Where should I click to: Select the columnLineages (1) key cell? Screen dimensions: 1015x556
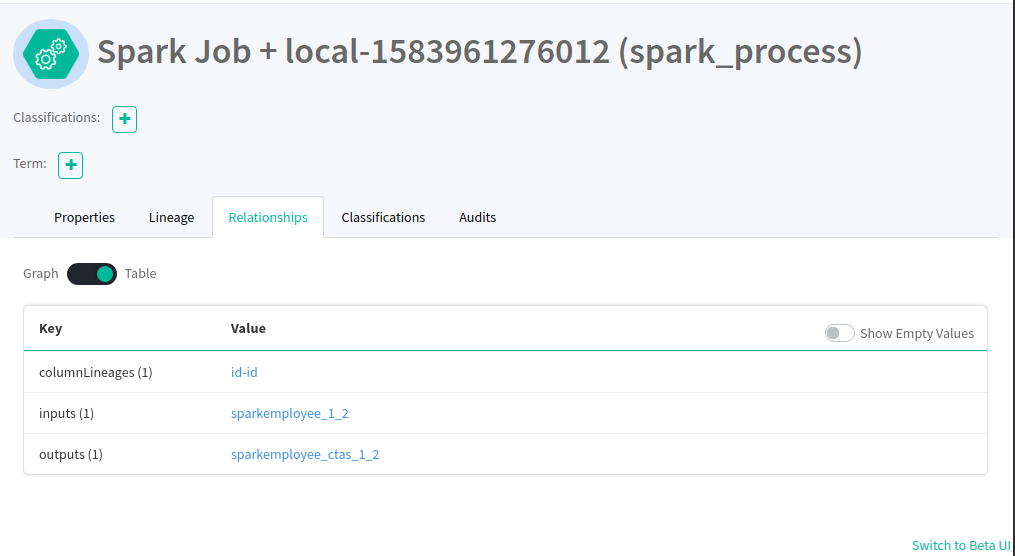(x=96, y=372)
